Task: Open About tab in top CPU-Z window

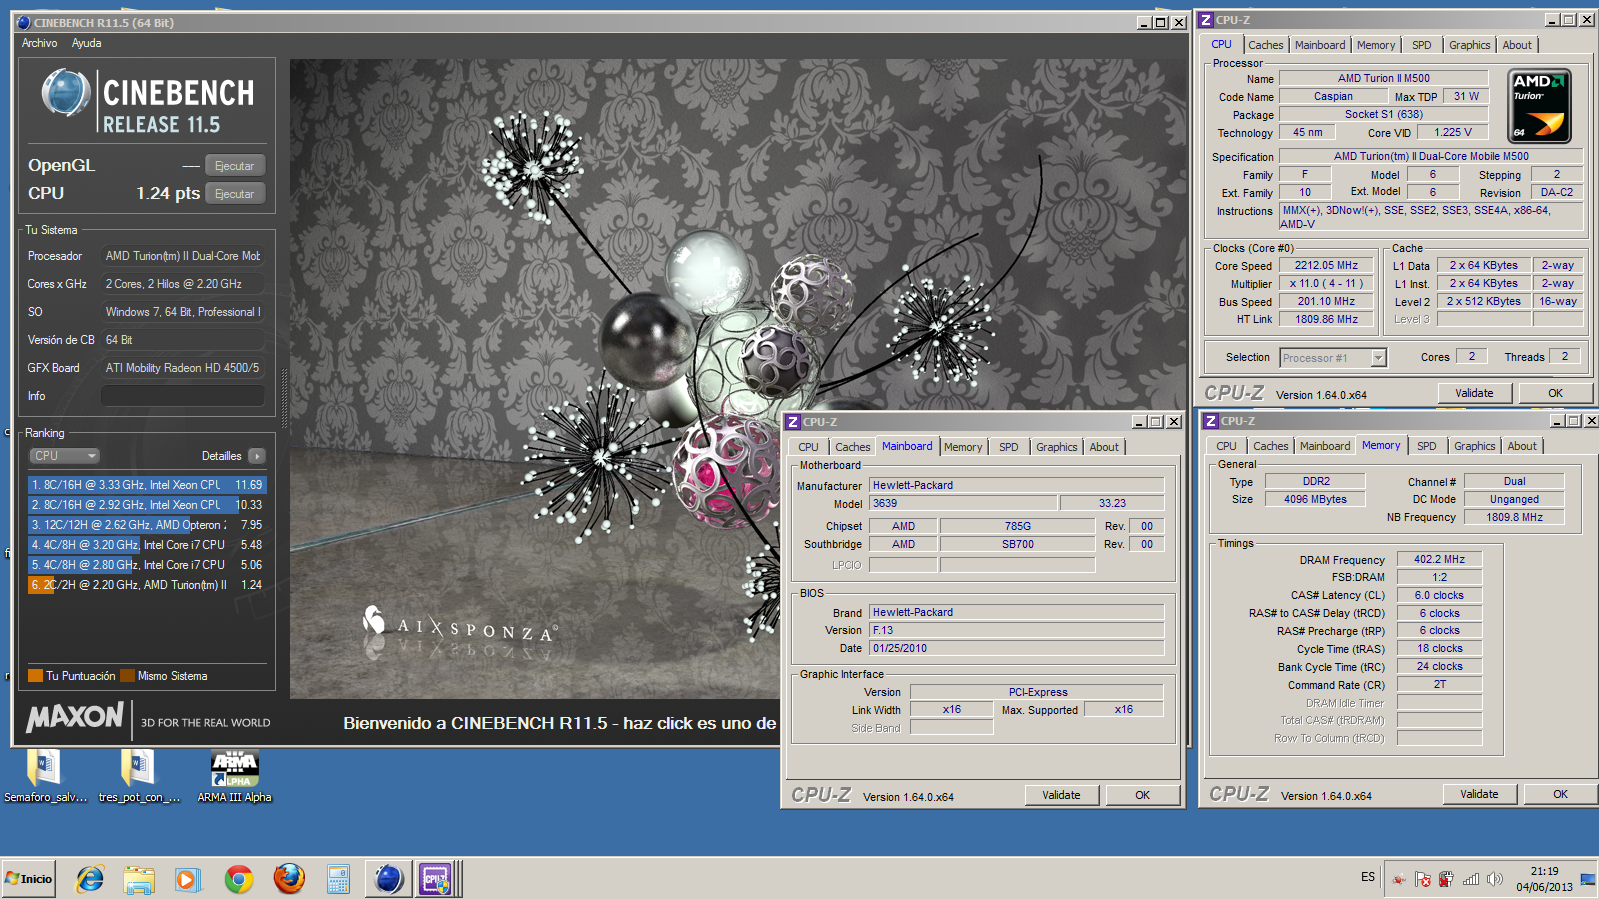Action: (1517, 45)
